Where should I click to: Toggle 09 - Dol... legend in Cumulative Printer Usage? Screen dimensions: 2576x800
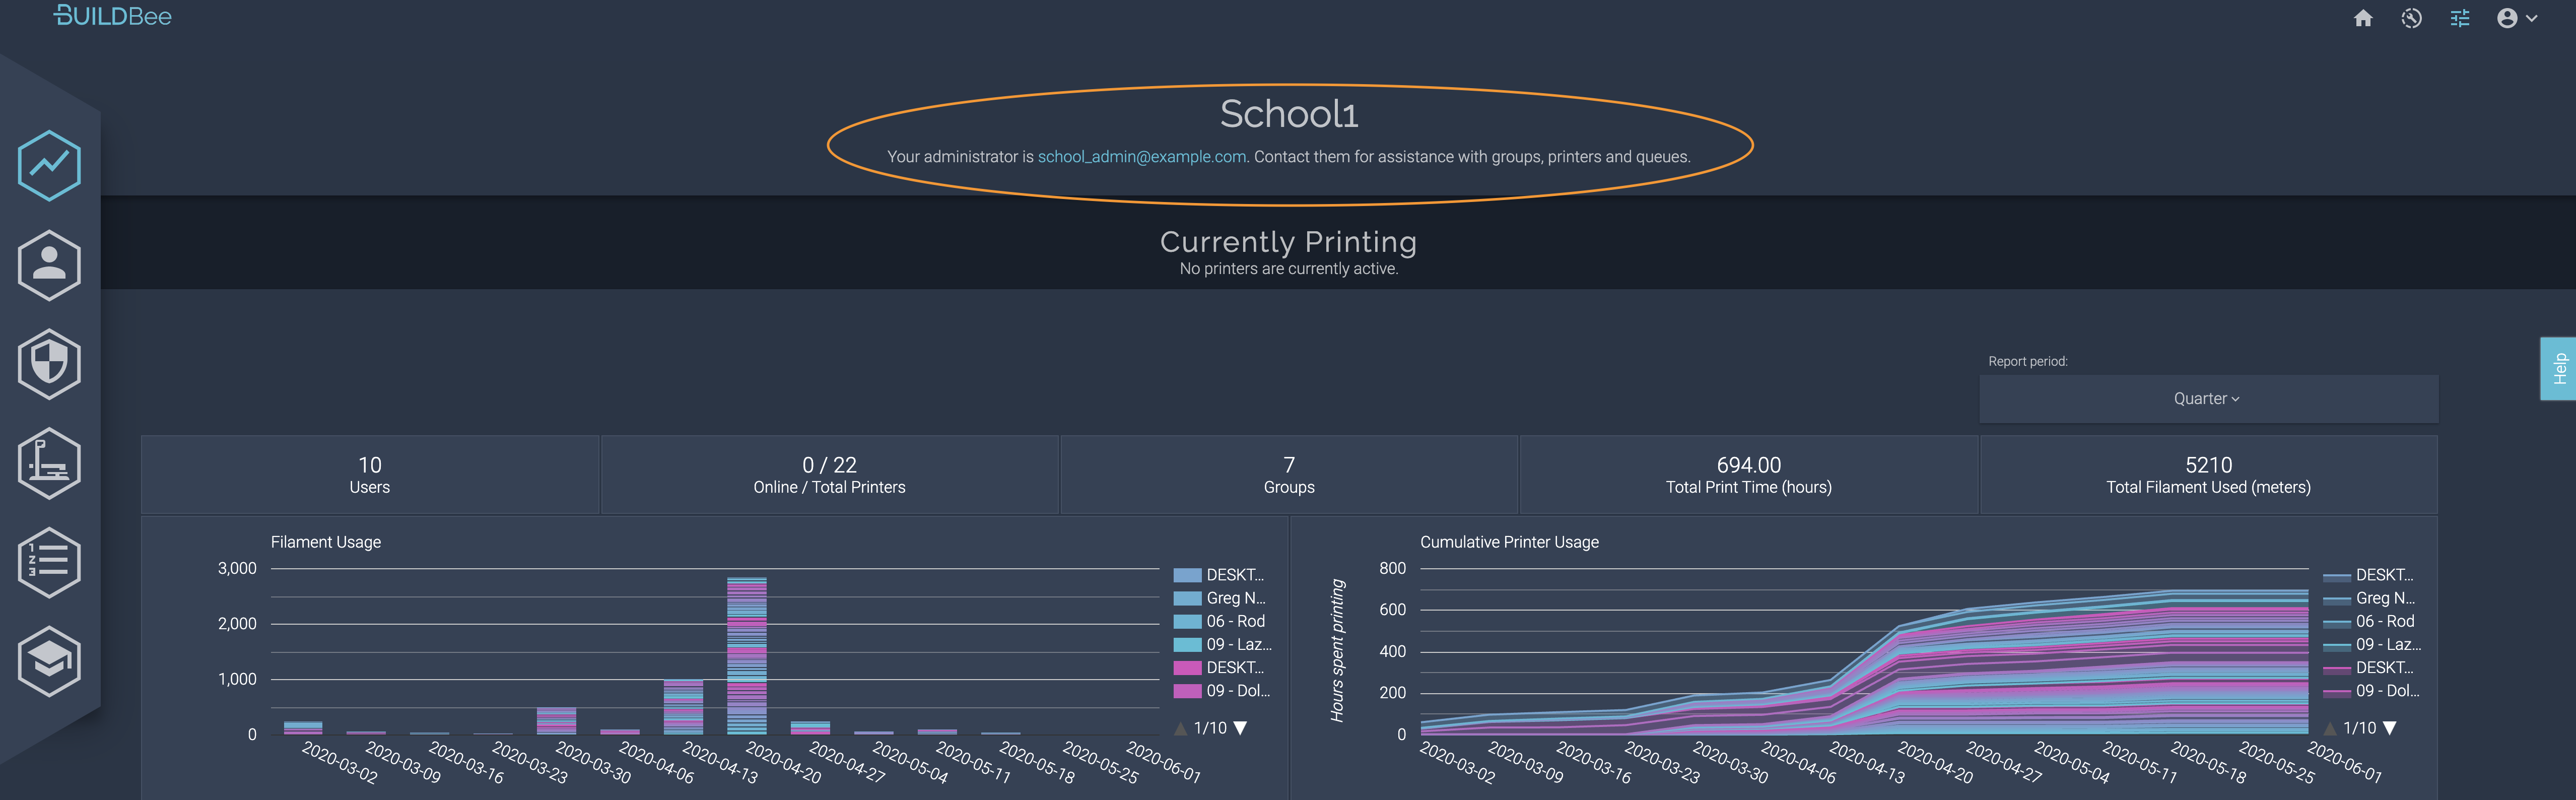tap(2371, 690)
